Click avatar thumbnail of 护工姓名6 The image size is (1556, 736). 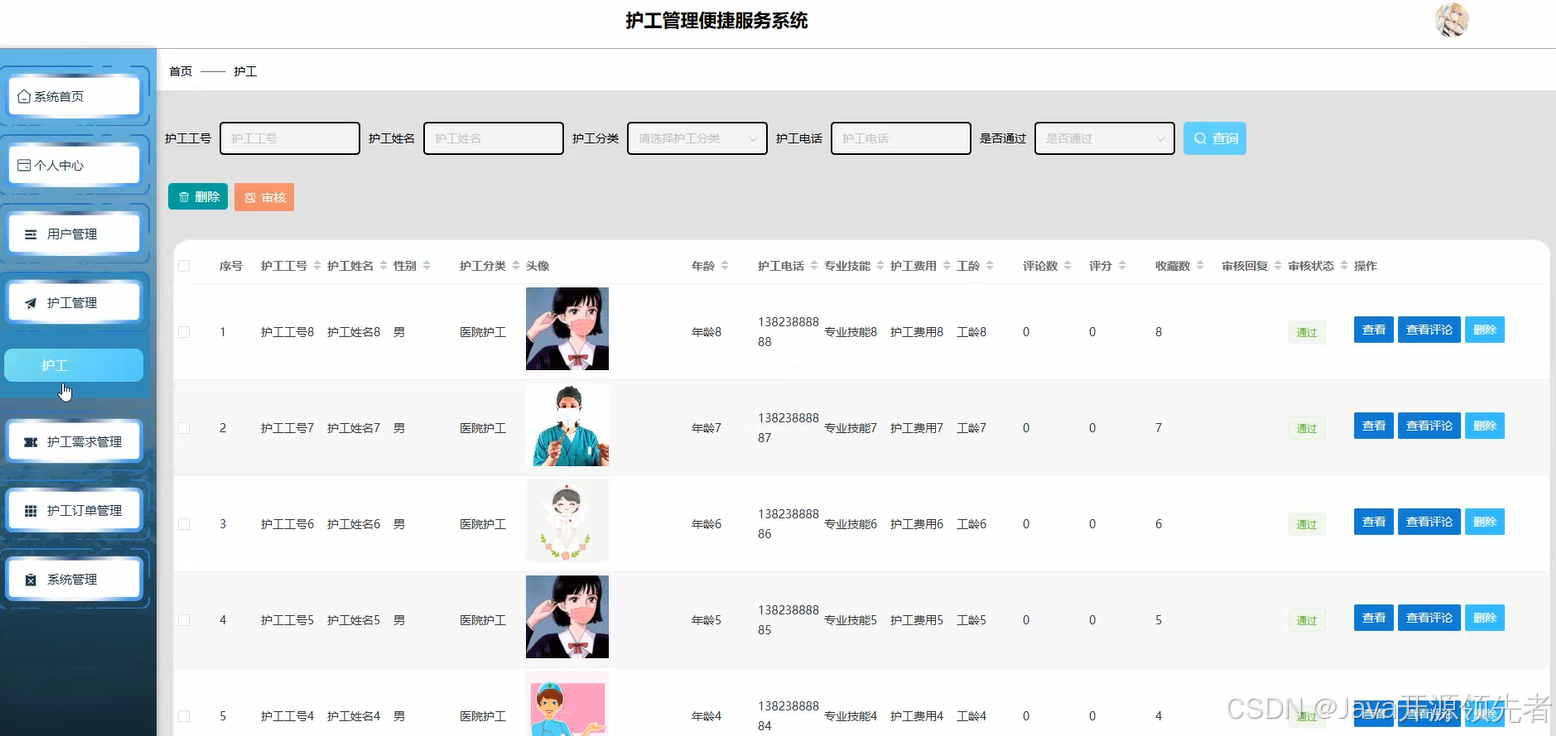click(x=567, y=521)
